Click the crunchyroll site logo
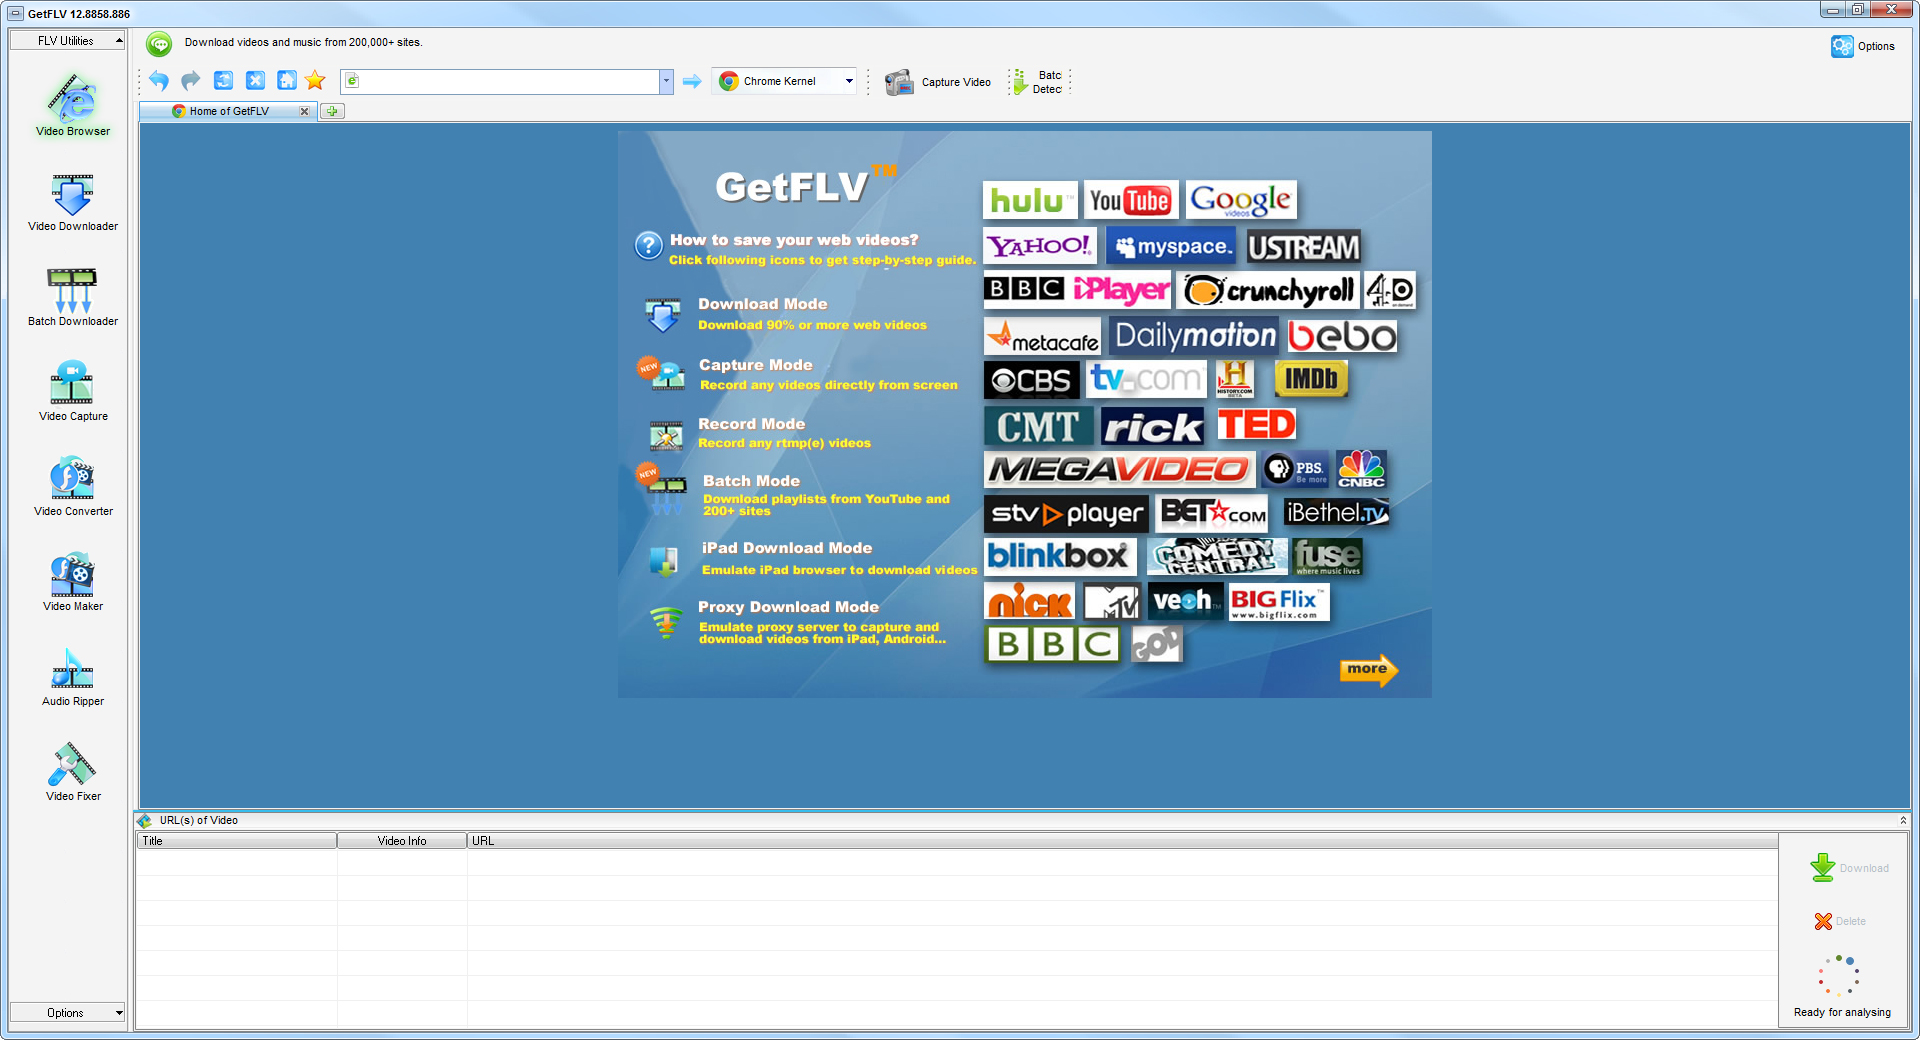The image size is (1920, 1040). [1268, 290]
